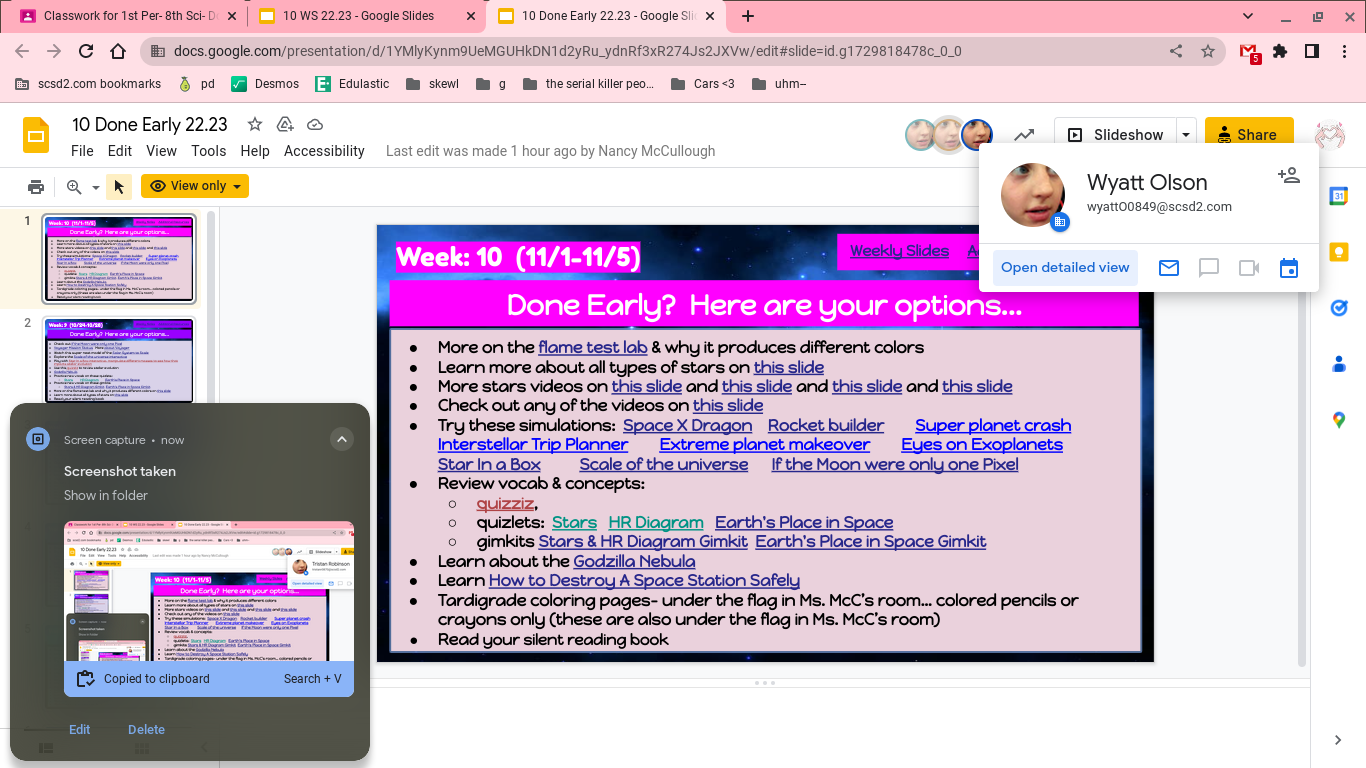Open the last edit version history link
The width and height of the screenshot is (1366, 768).
pos(551,151)
